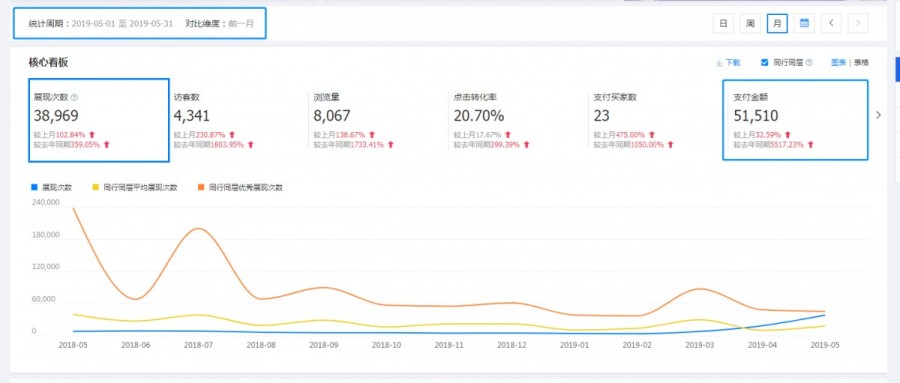The image size is (900, 383).
Task: Click value 20.70% under 点击转化率
Action: point(479,116)
